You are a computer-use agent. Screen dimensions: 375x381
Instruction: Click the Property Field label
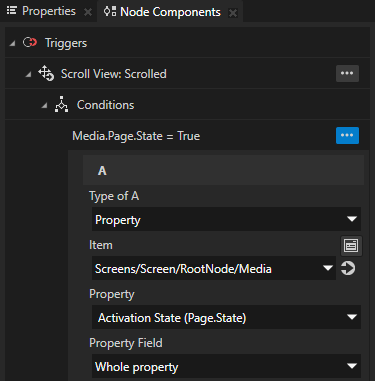tap(126, 343)
